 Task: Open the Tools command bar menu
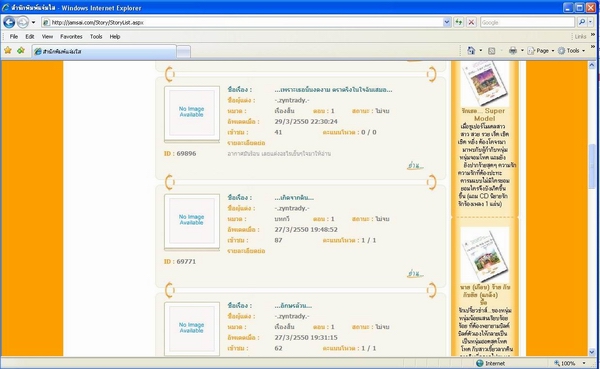pyautogui.click(x=572, y=51)
